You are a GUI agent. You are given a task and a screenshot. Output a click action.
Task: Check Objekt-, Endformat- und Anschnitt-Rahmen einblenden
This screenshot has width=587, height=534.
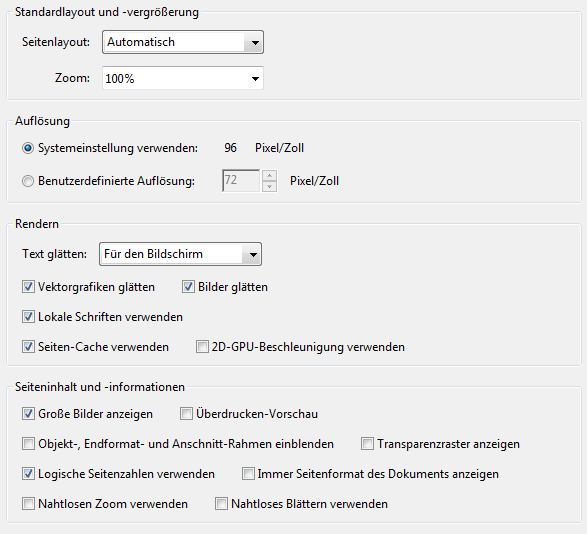tap(28, 444)
